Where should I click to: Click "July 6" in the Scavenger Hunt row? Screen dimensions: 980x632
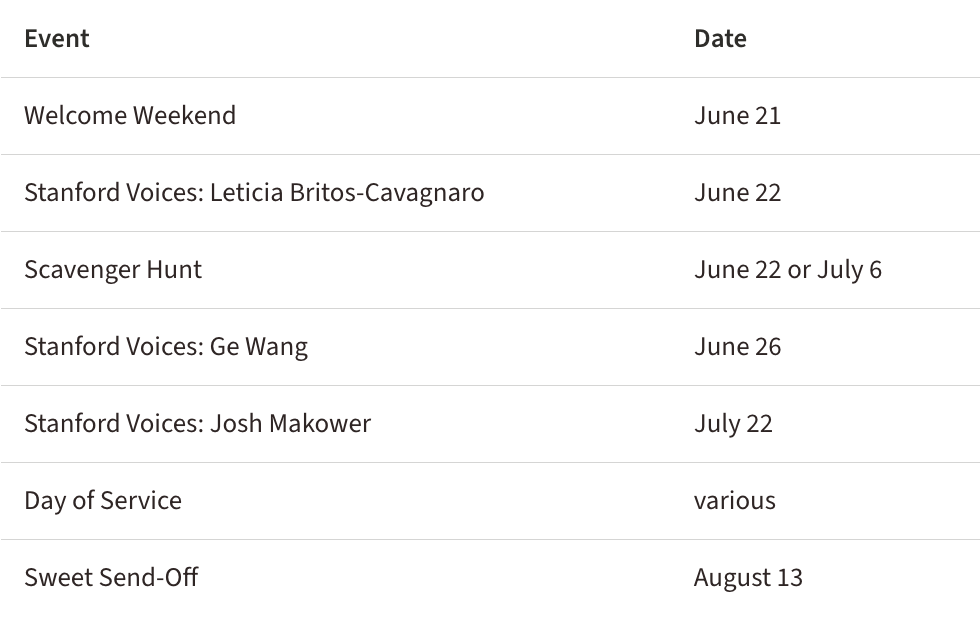[850, 270]
